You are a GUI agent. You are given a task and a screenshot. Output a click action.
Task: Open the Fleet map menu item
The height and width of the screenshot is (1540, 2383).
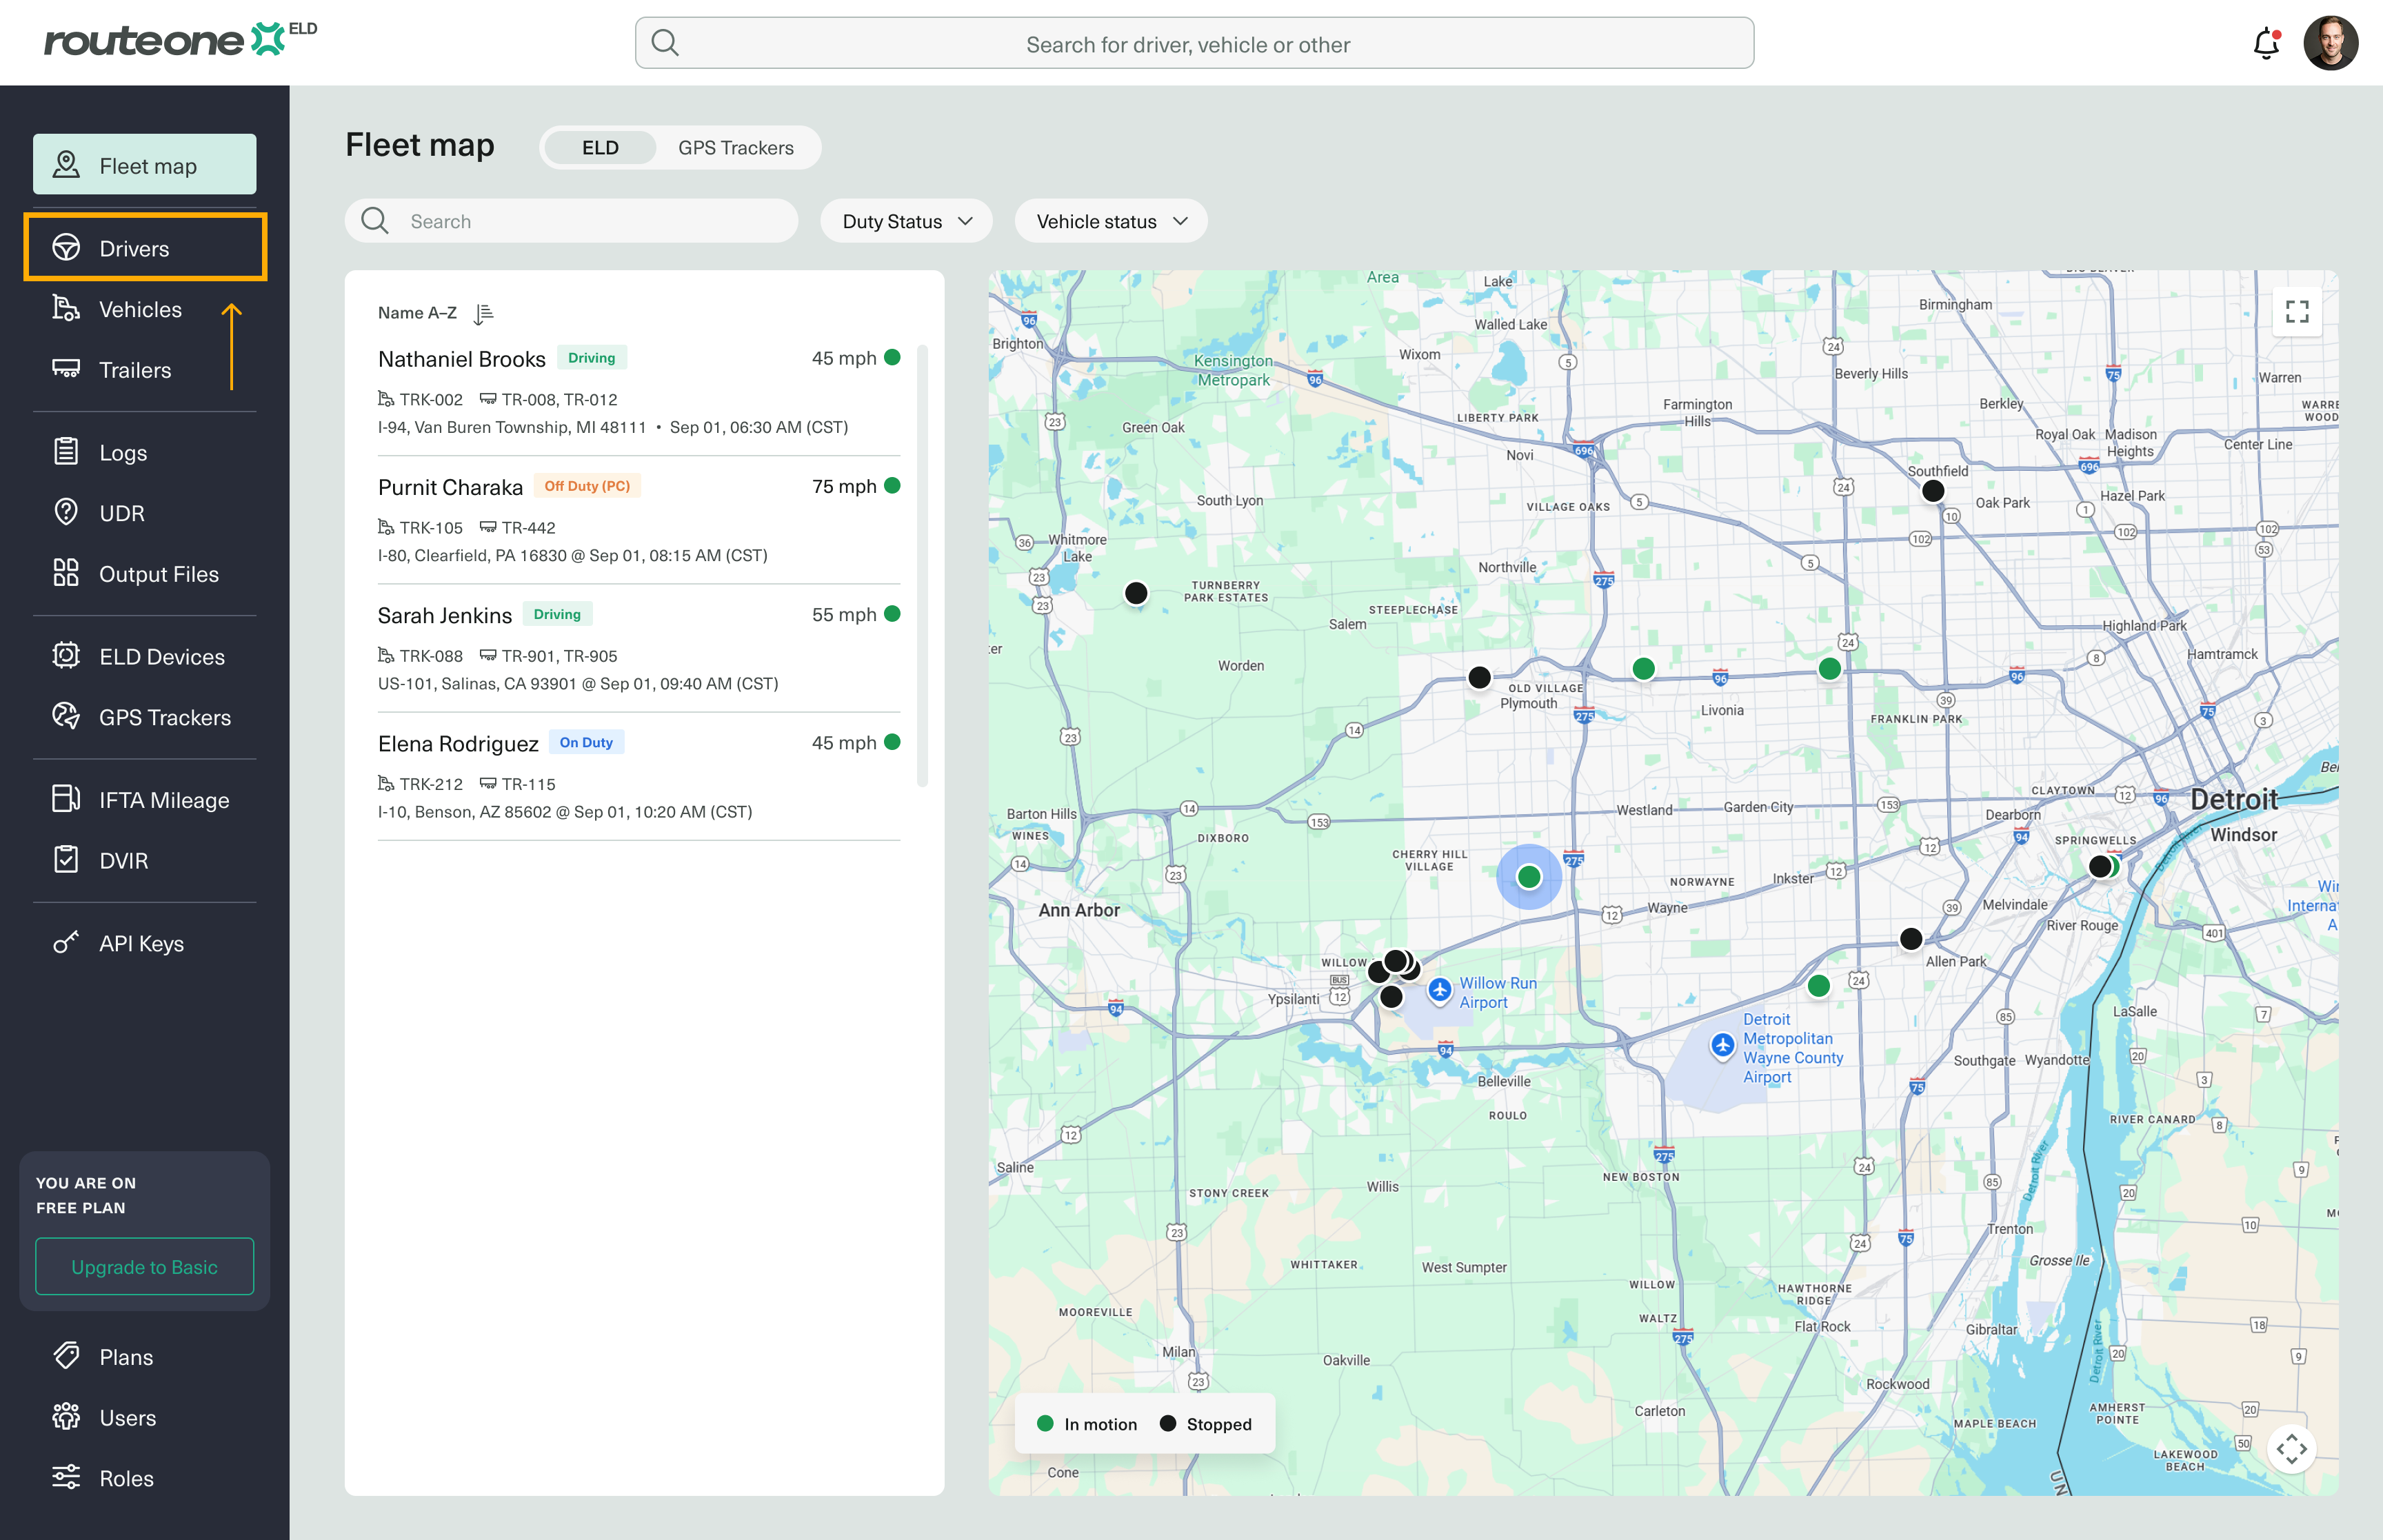pos(145,165)
